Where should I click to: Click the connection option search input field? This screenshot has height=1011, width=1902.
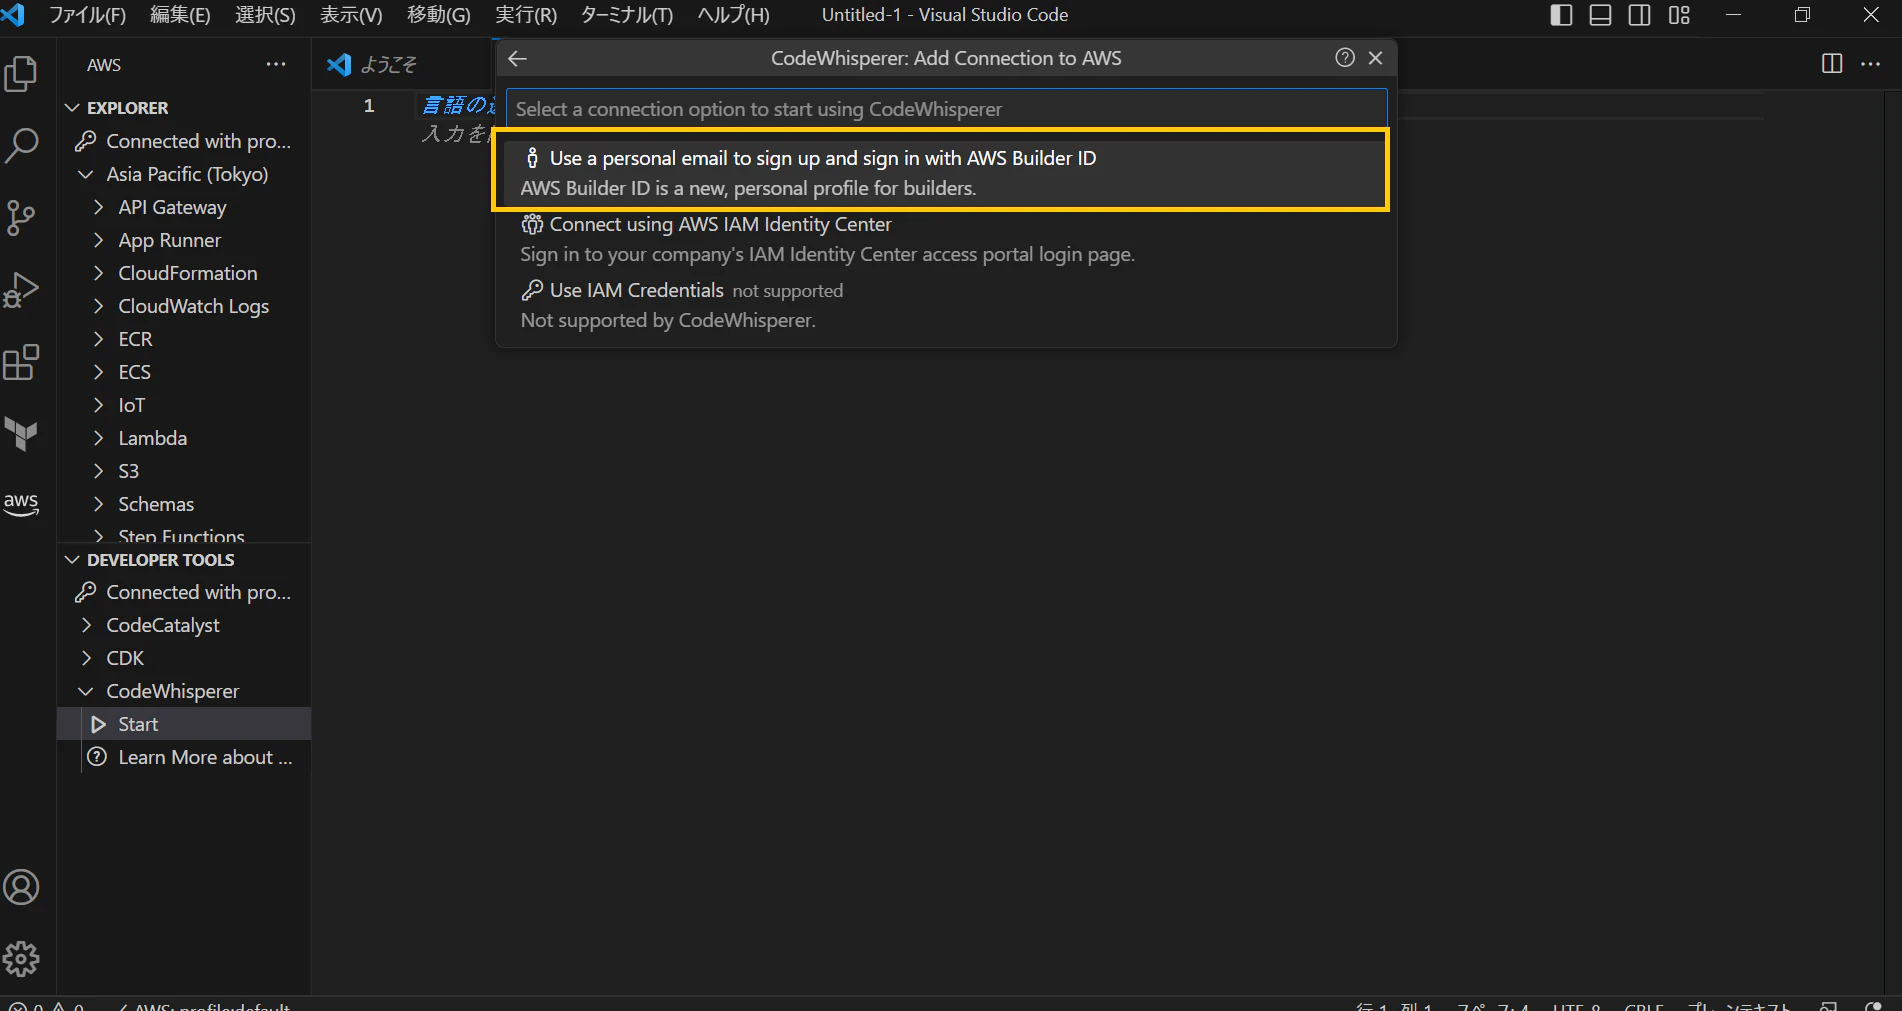[x=946, y=109]
